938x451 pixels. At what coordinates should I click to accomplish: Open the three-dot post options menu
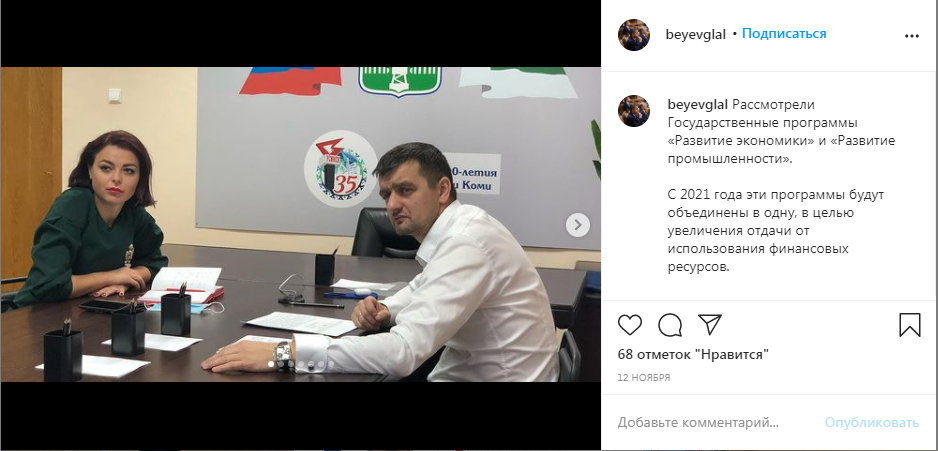911,36
